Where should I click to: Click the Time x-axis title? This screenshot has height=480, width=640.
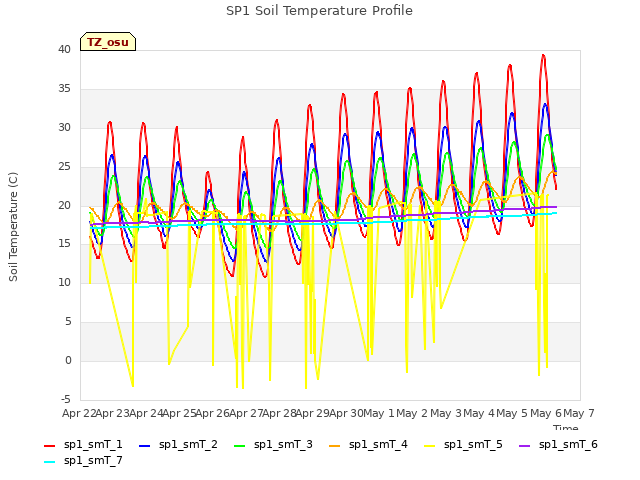point(565,428)
